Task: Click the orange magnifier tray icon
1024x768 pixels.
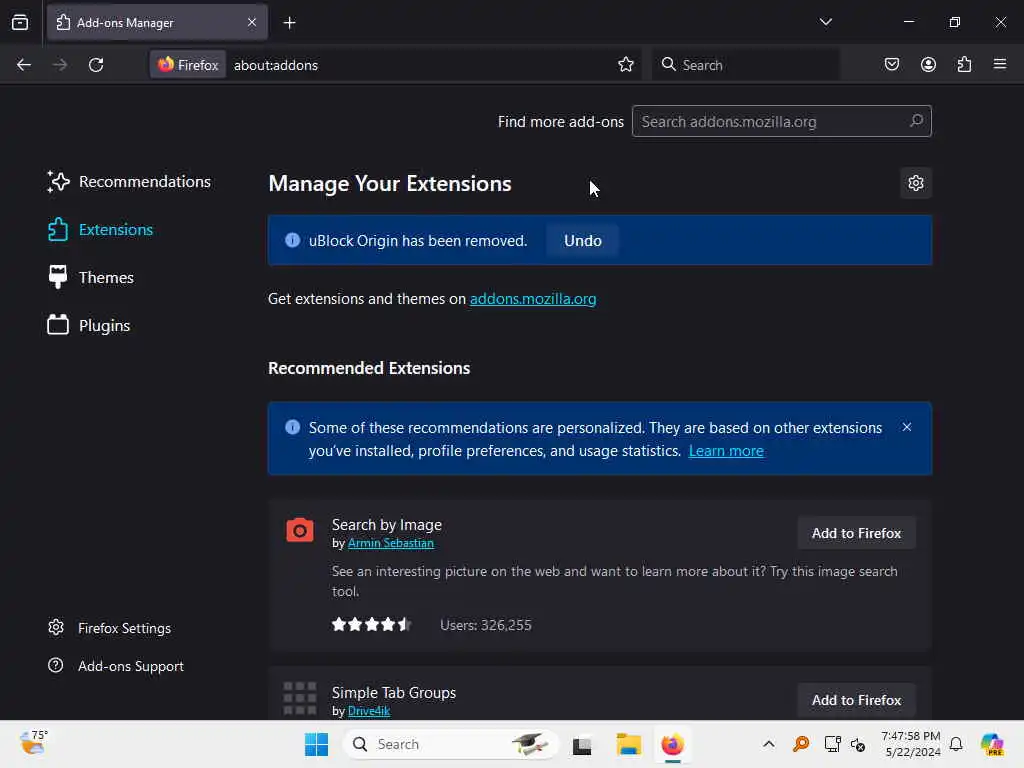Action: (801, 744)
